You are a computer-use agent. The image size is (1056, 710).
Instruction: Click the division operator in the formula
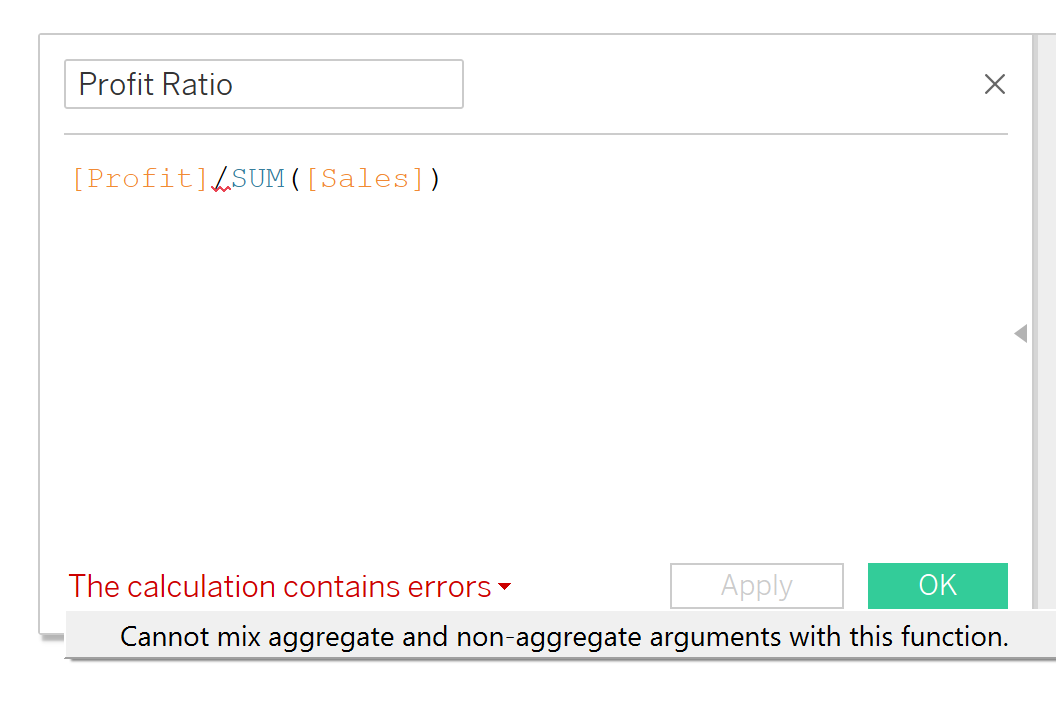pos(221,176)
